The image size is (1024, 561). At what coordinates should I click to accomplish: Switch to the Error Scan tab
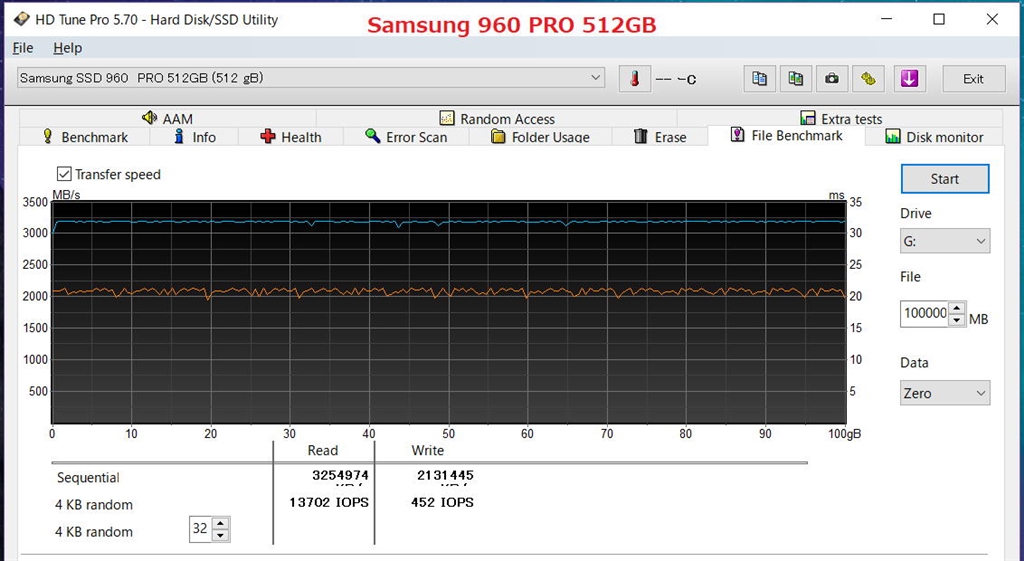point(406,136)
